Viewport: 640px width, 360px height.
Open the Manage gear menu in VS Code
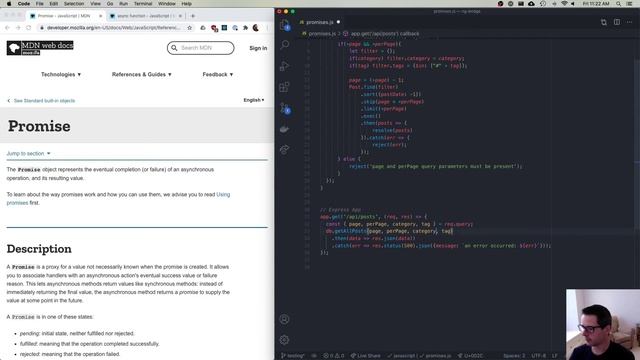click(x=284, y=340)
